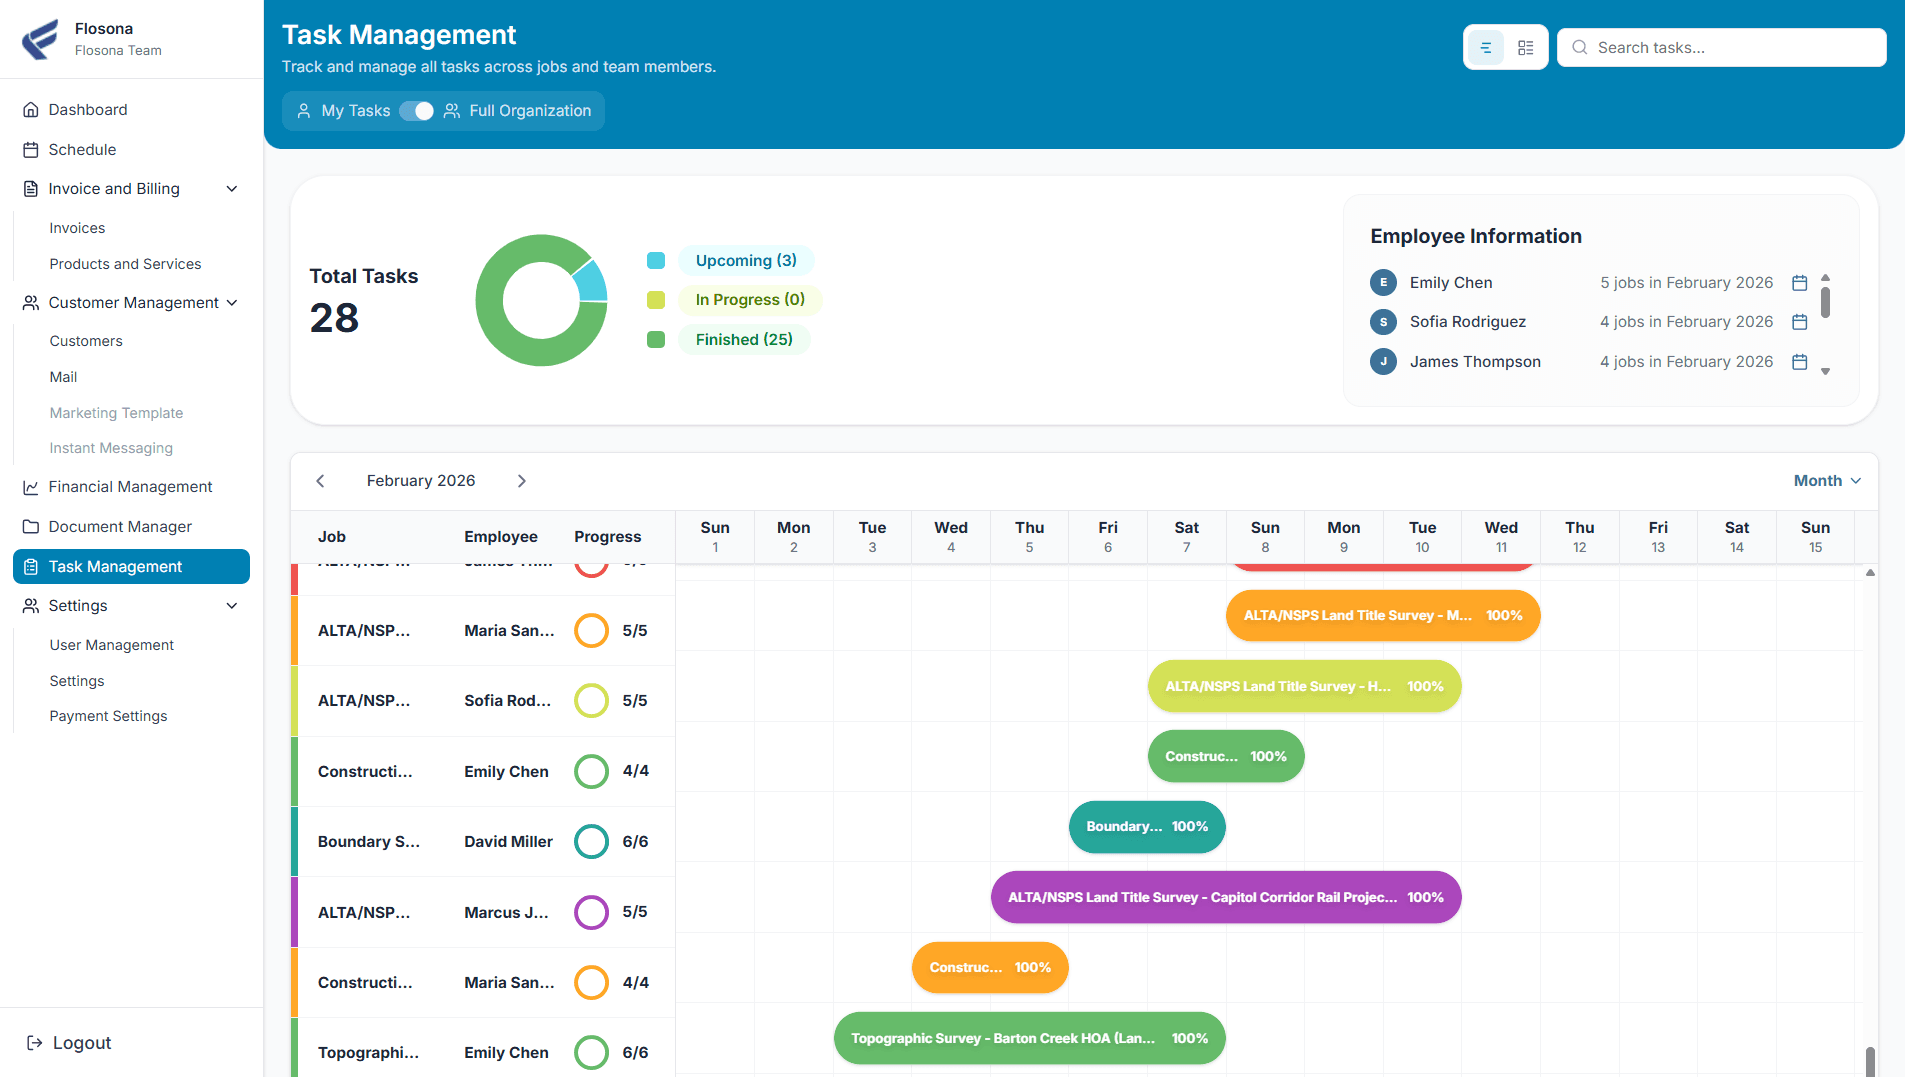The image size is (1905, 1077).
Task: Click Logout at the bottom of the sidebar
Action: click(x=79, y=1042)
